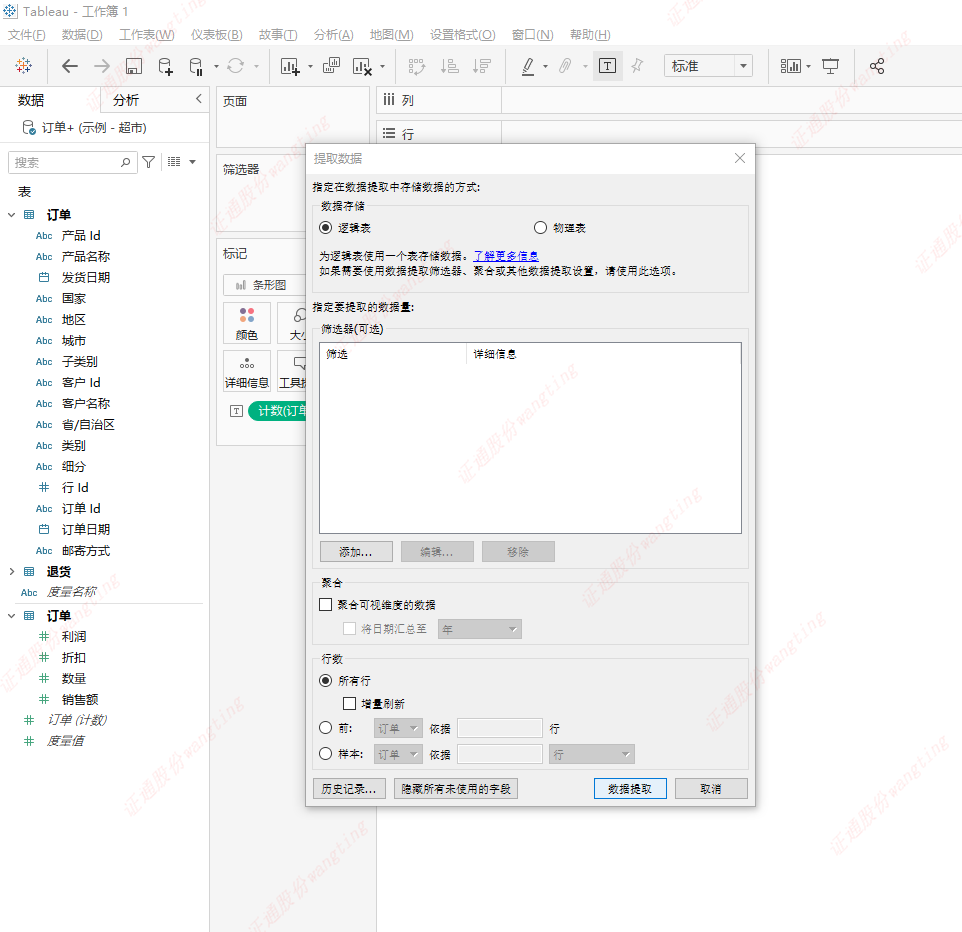Open the 行 unit dropdown for sample
This screenshot has height=932, width=962.
point(591,754)
